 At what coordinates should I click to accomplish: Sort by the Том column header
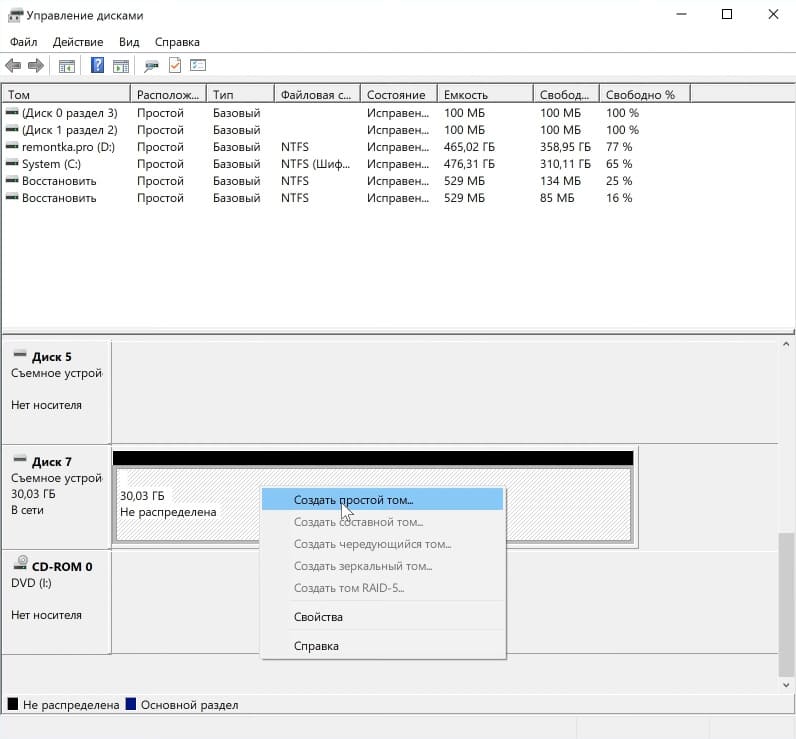pos(66,94)
